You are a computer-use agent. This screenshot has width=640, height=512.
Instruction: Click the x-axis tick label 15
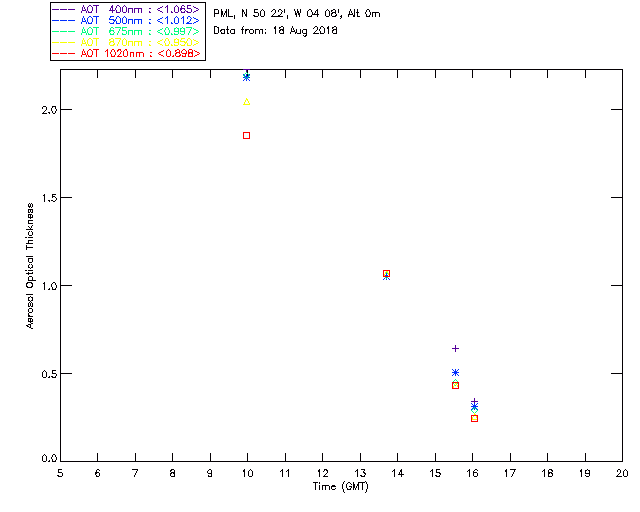435,473
